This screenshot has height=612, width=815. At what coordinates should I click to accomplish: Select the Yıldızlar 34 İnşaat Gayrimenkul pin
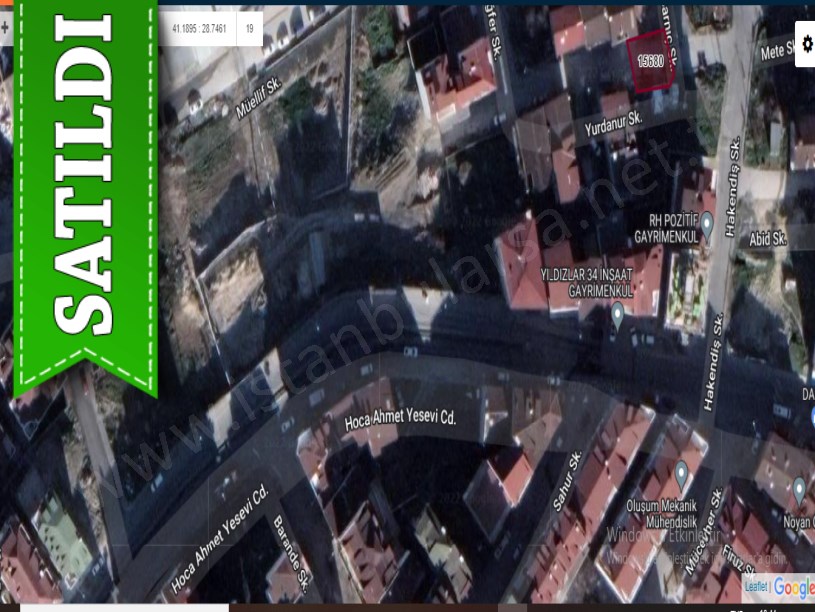[617, 315]
